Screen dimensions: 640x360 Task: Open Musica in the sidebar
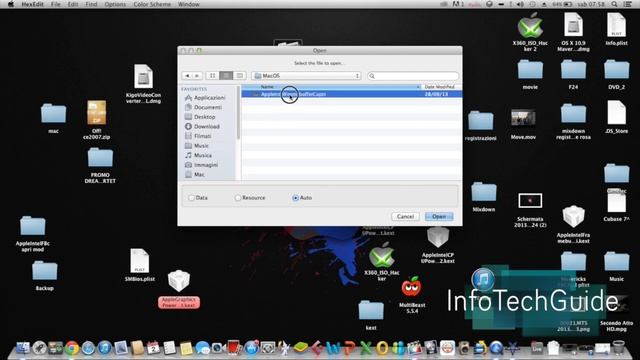point(202,155)
